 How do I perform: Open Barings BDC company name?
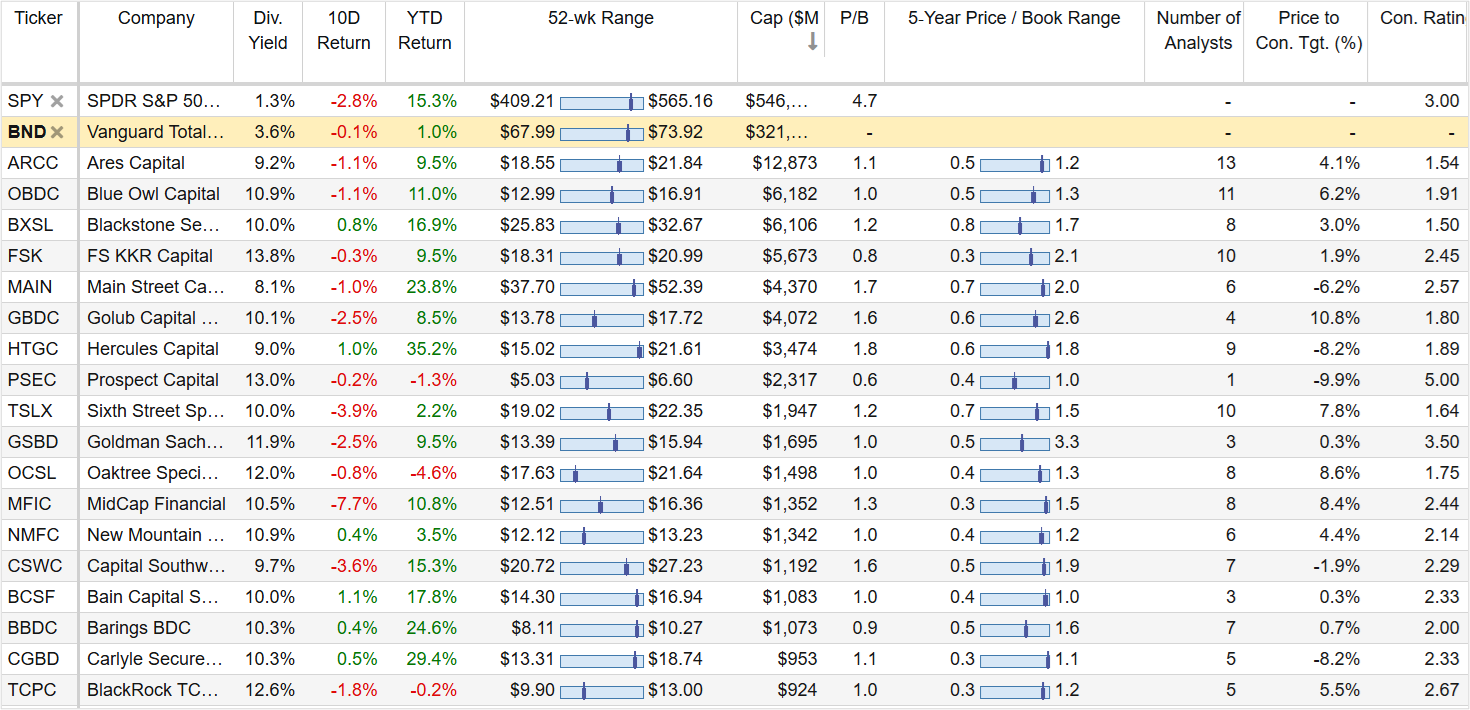point(139,628)
